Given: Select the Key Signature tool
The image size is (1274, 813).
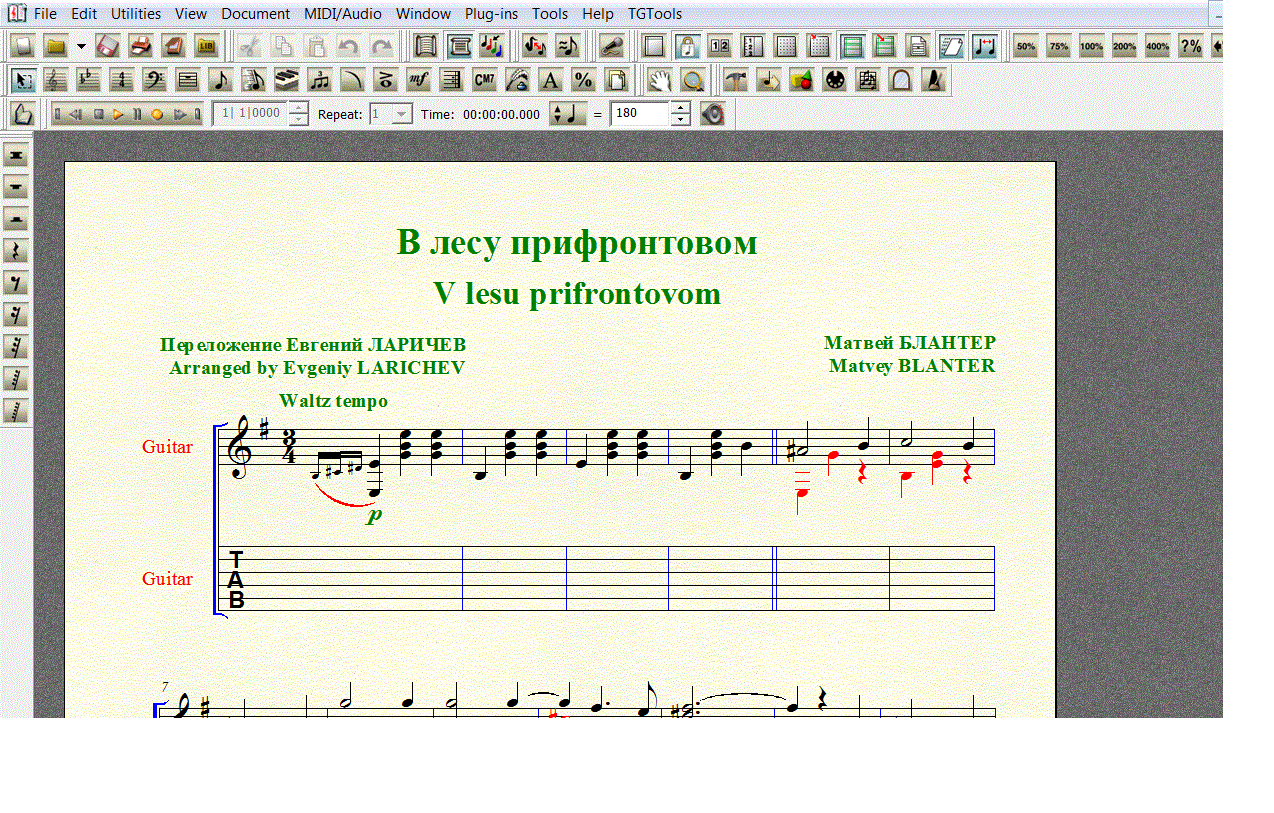Looking at the screenshot, I should pyautogui.click(x=89, y=81).
